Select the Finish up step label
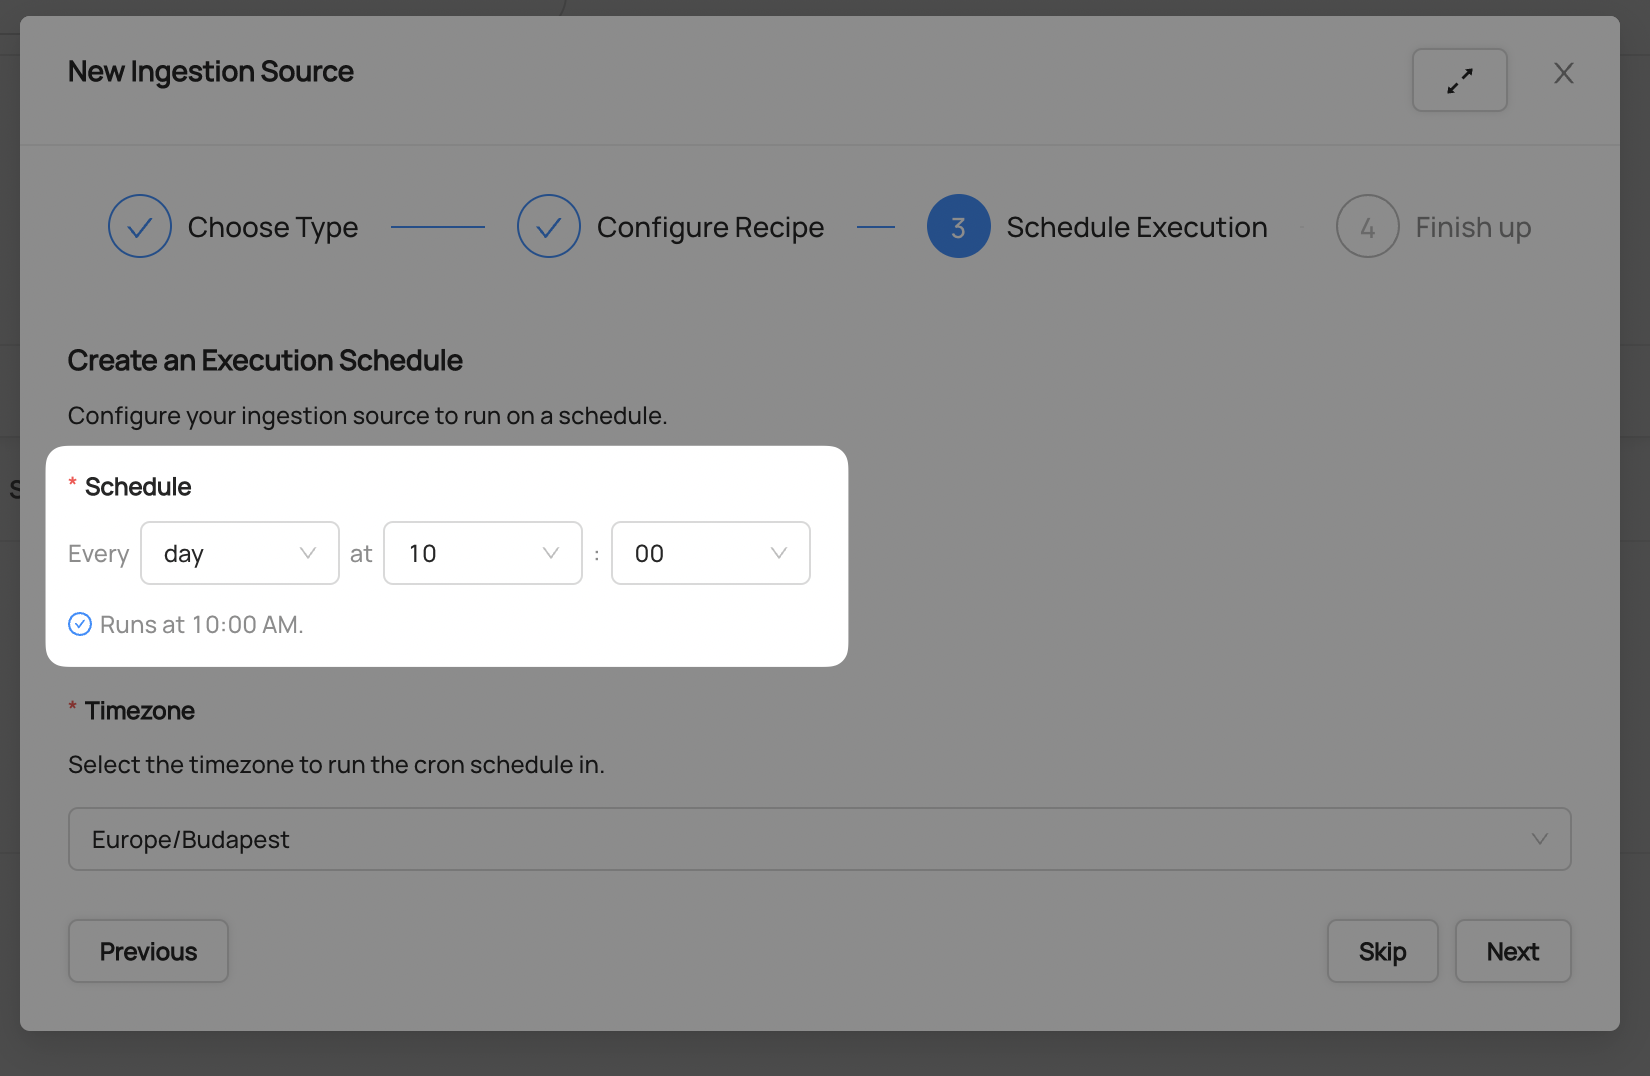 (x=1473, y=227)
